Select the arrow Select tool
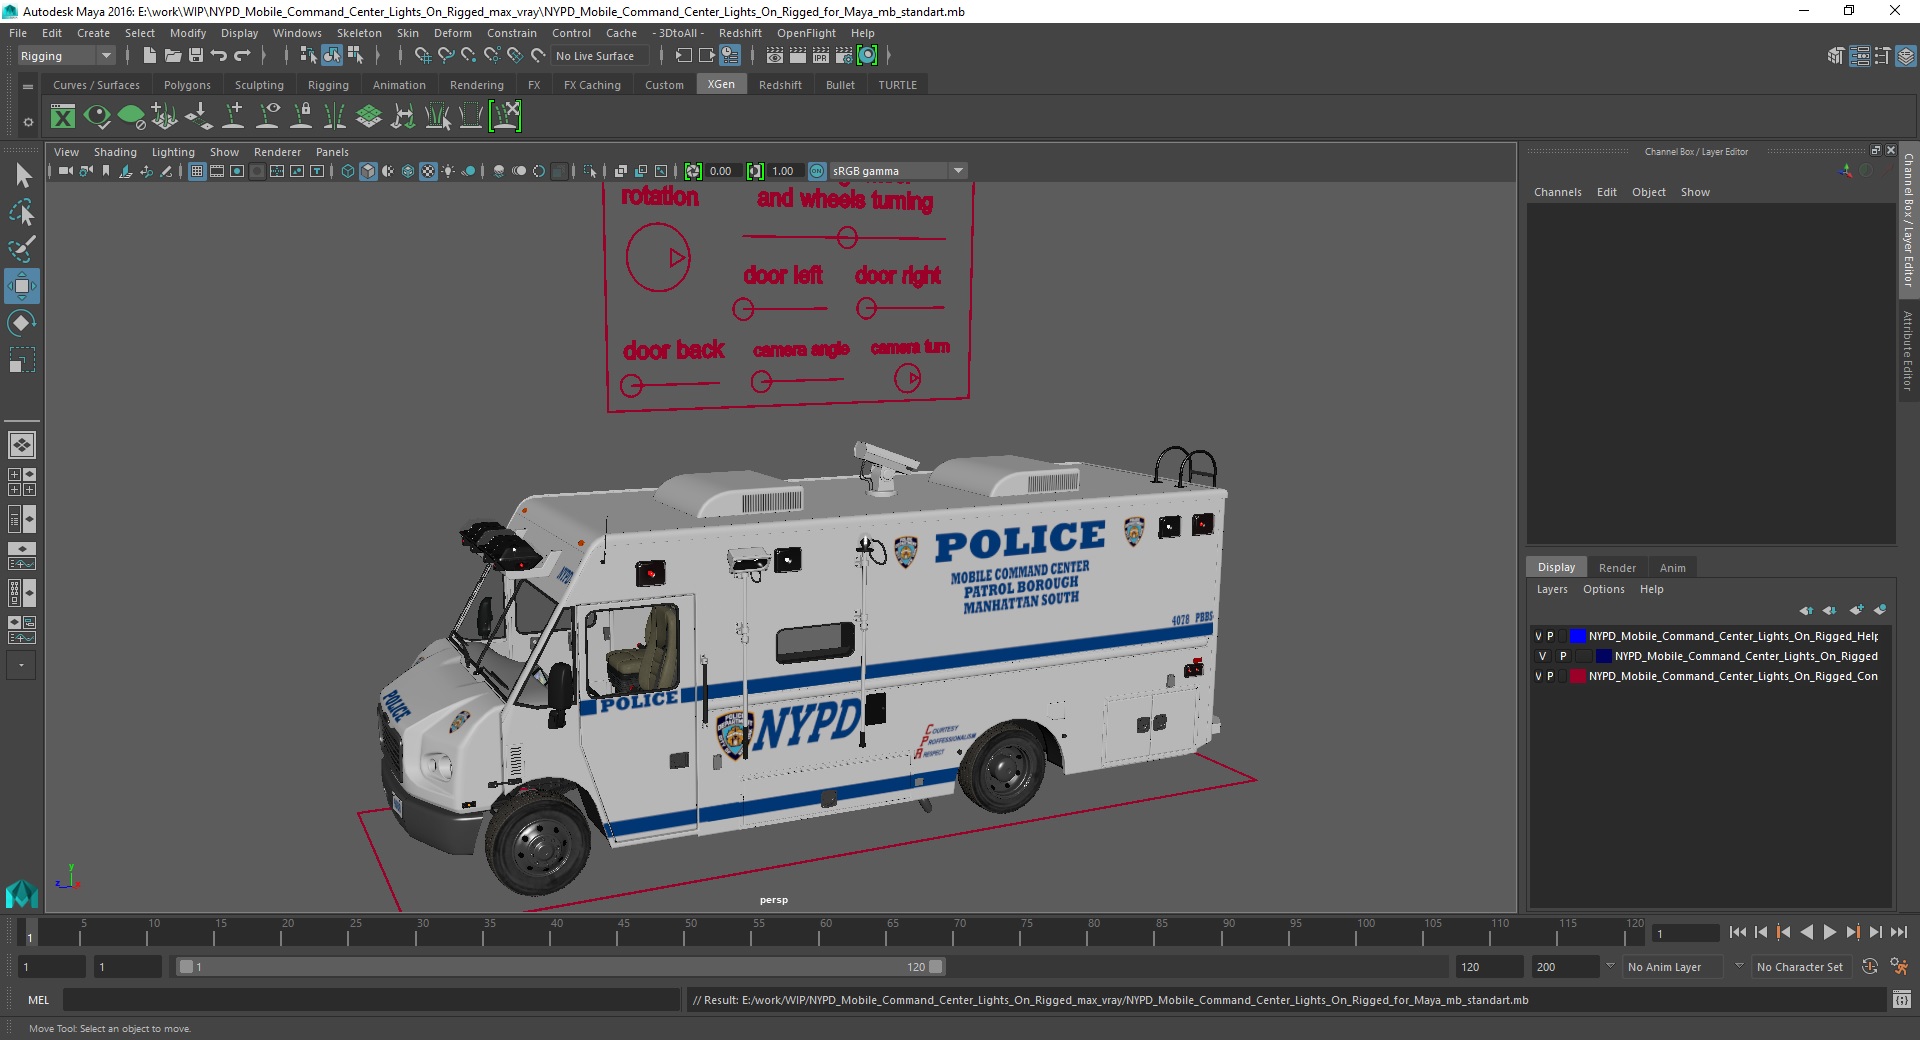 point(22,176)
